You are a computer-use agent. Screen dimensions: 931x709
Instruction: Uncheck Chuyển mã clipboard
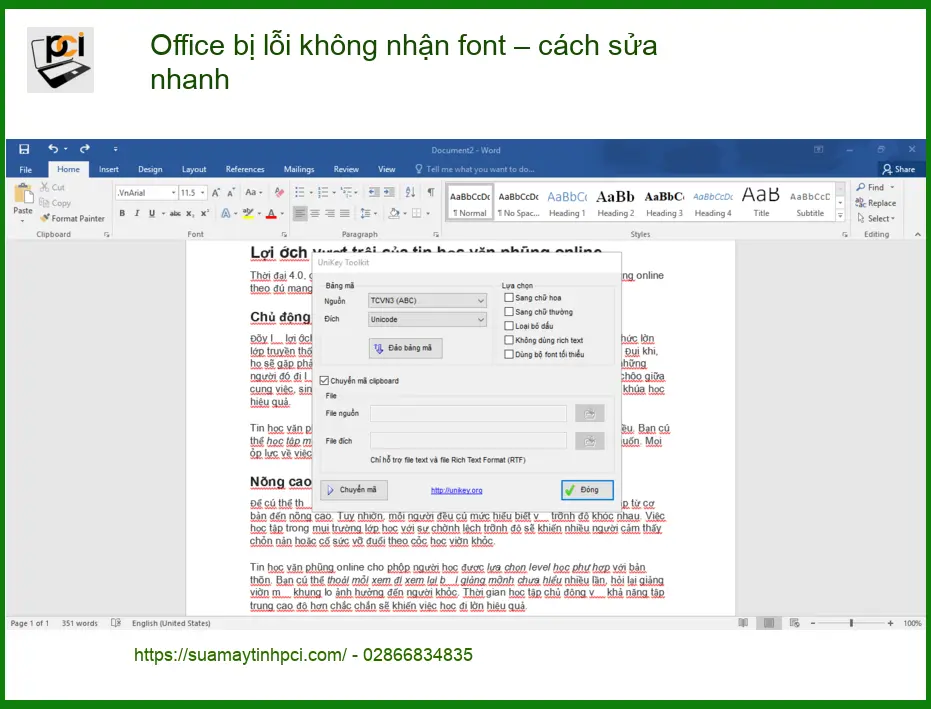tap(324, 381)
